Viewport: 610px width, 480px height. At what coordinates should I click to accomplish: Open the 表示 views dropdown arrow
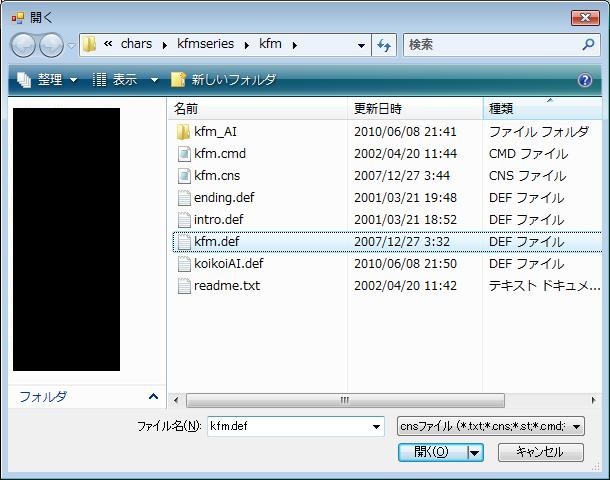click(154, 80)
